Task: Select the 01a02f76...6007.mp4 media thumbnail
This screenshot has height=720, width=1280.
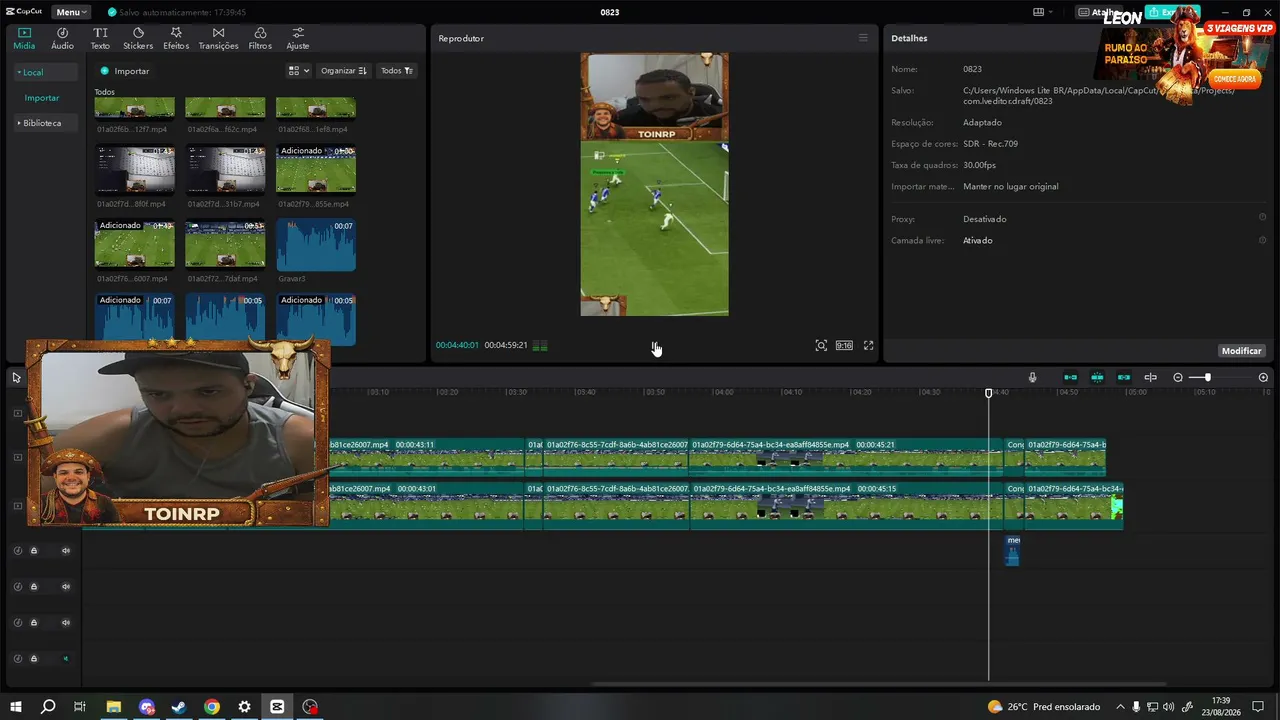Action: tap(134, 244)
